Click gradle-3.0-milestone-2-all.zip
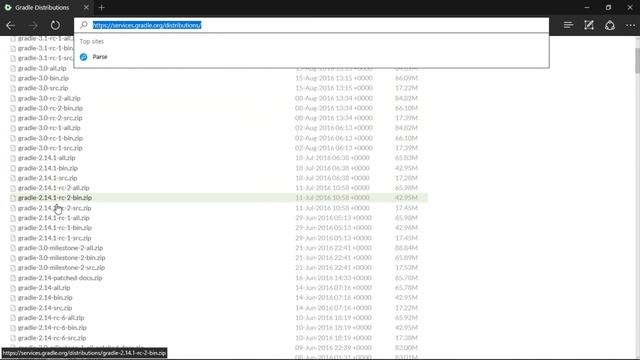The image size is (640, 360). 60,248
